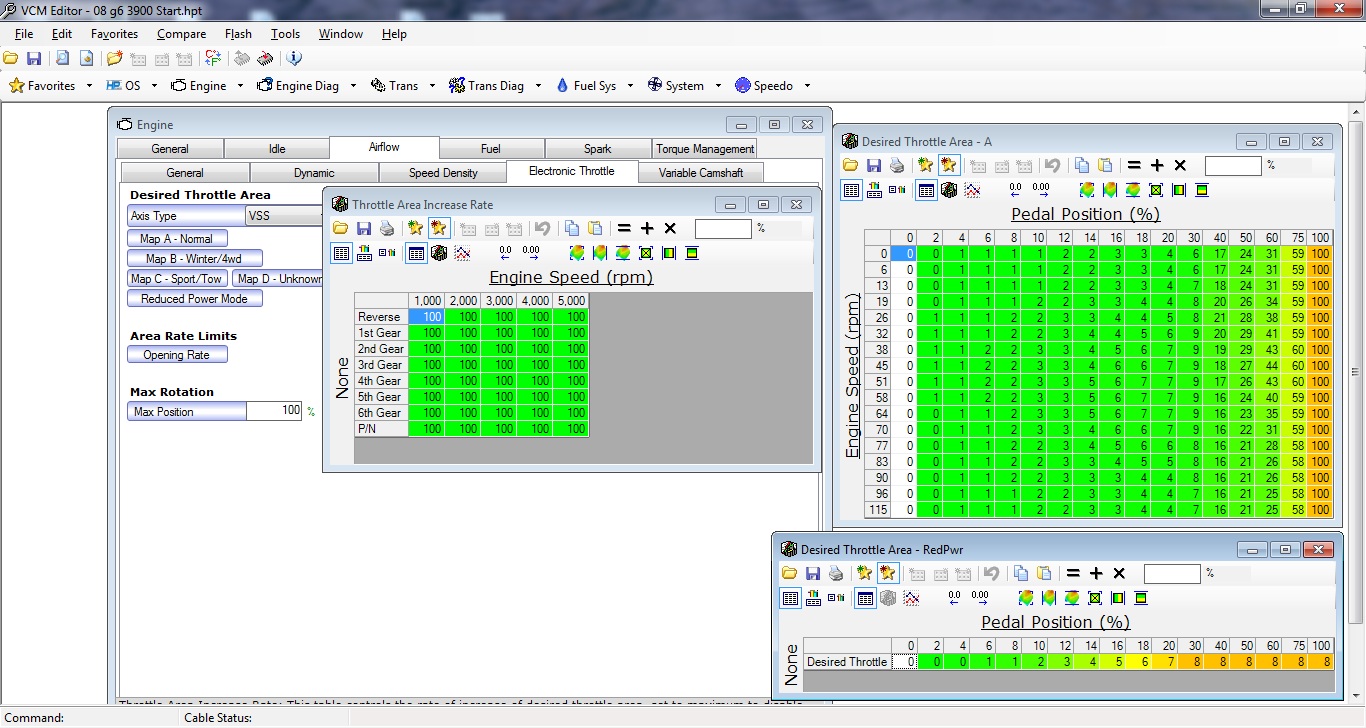Viewport: 1366px width, 728px height.
Task: Click the equals icon in Throttle Area Increase Rate
Action: 624,229
